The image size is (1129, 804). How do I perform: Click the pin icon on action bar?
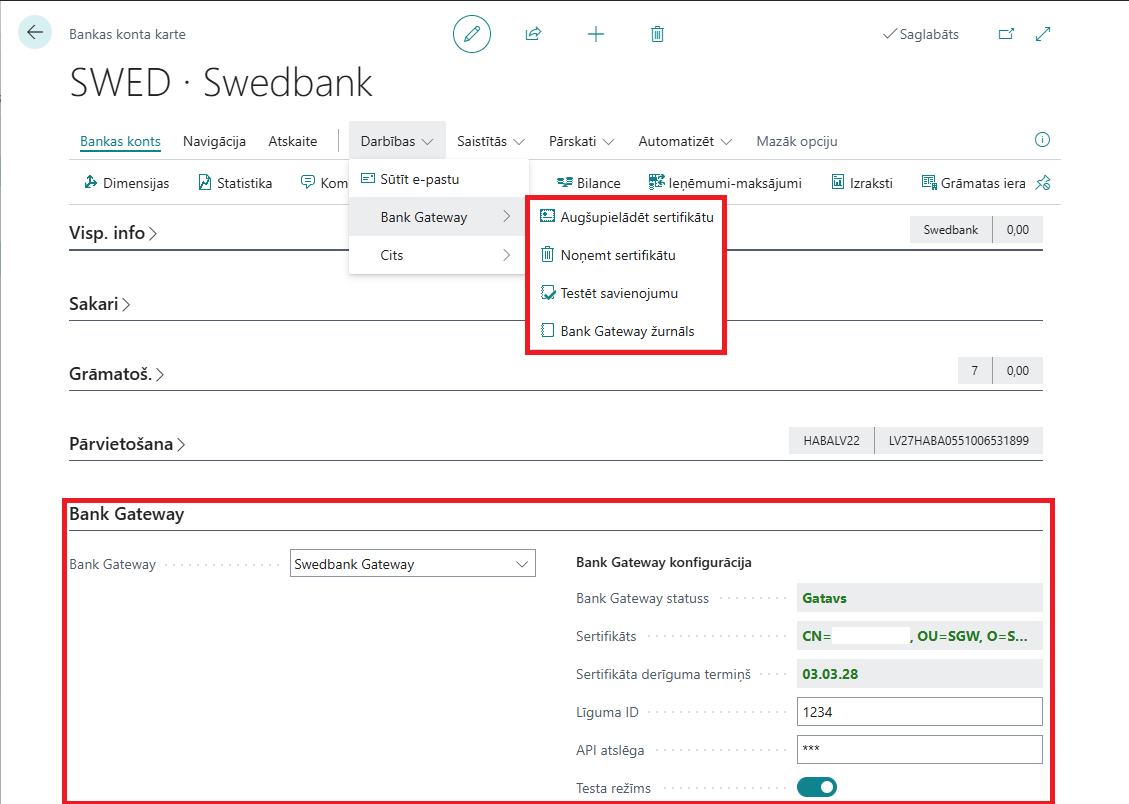[x=1043, y=182]
